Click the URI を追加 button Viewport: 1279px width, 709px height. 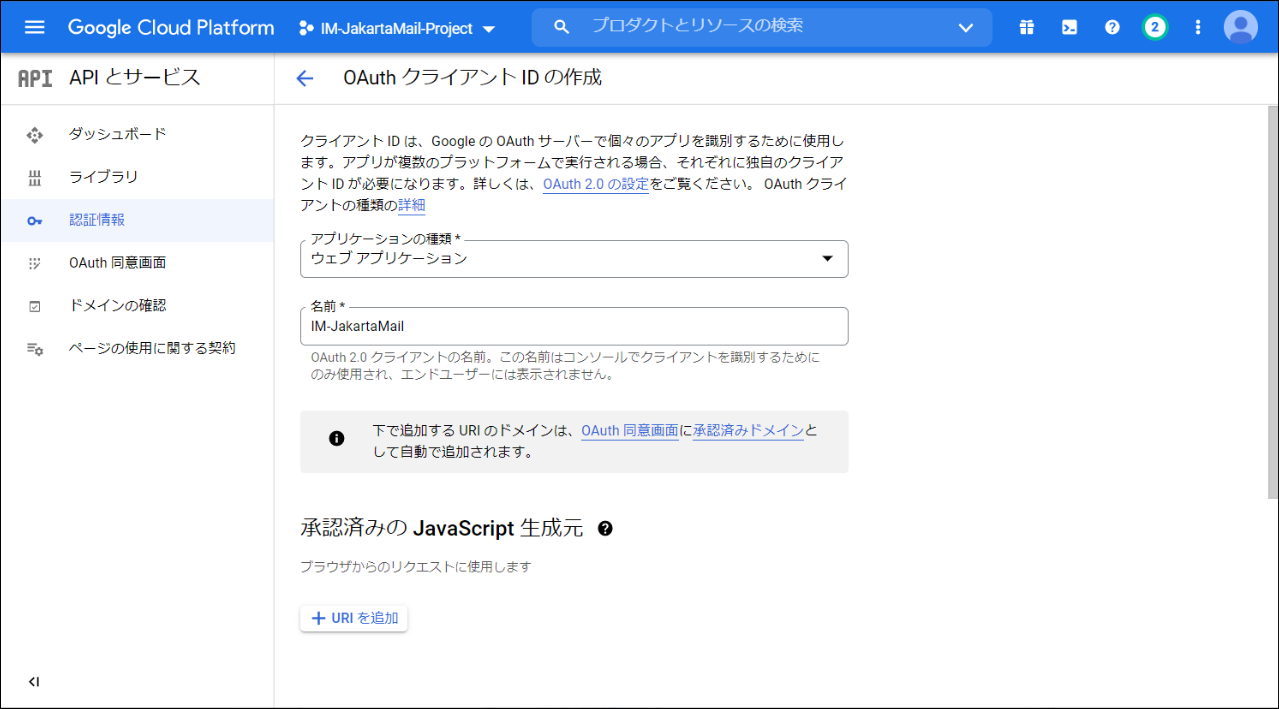(354, 618)
